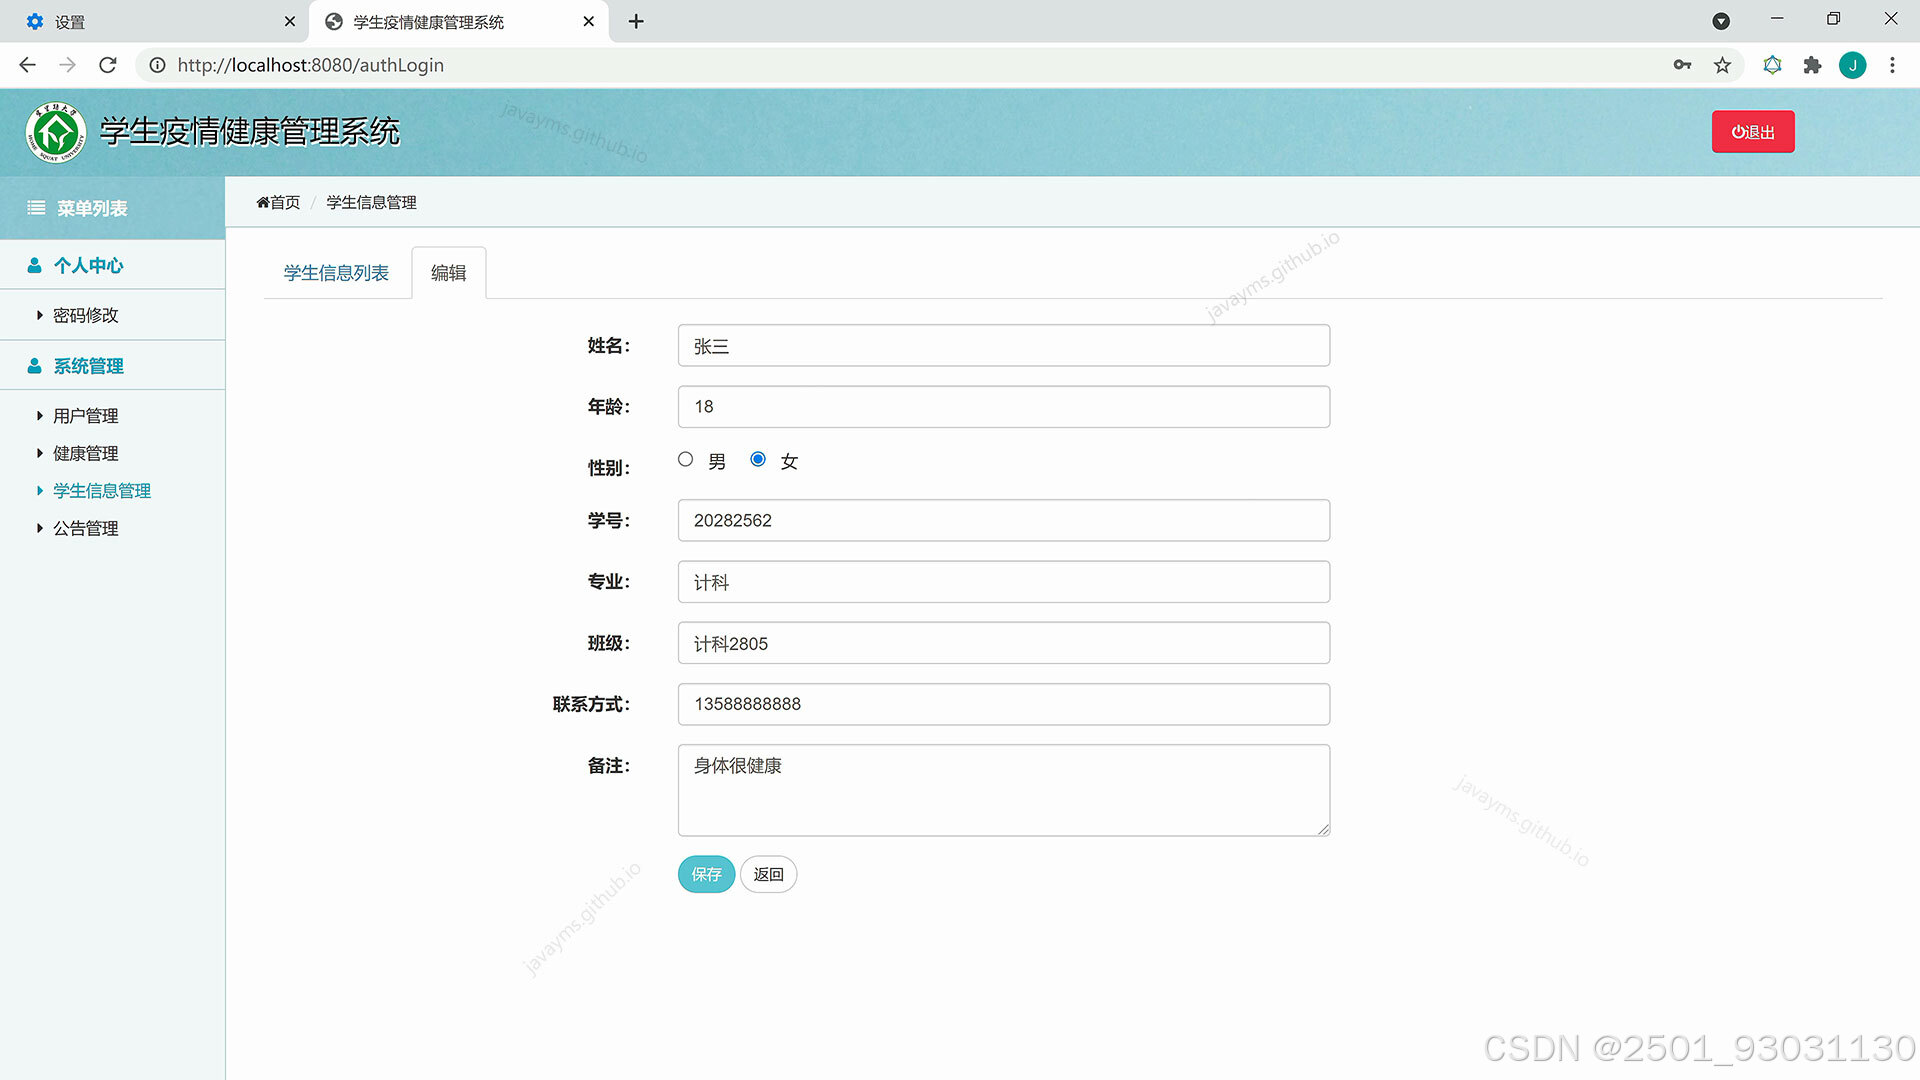
Task: Close the 设置 browser tab
Action: pos(290,21)
